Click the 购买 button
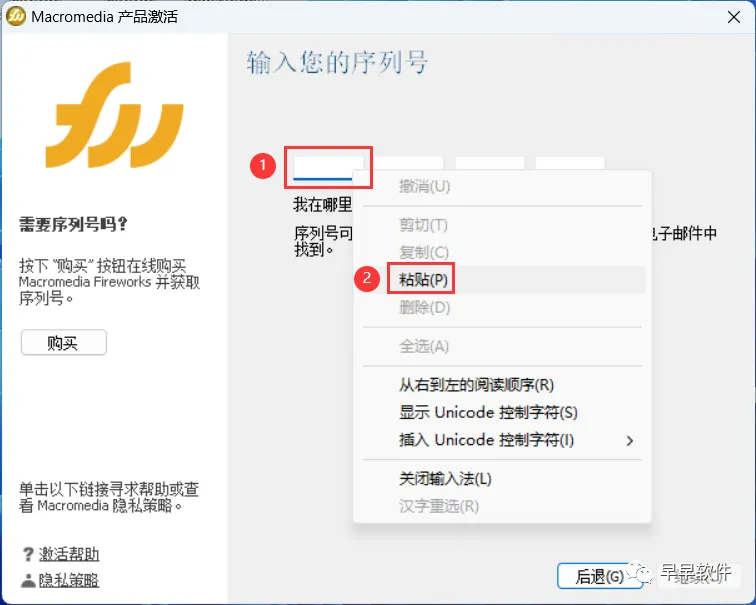This screenshot has width=756, height=605. [x=64, y=343]
